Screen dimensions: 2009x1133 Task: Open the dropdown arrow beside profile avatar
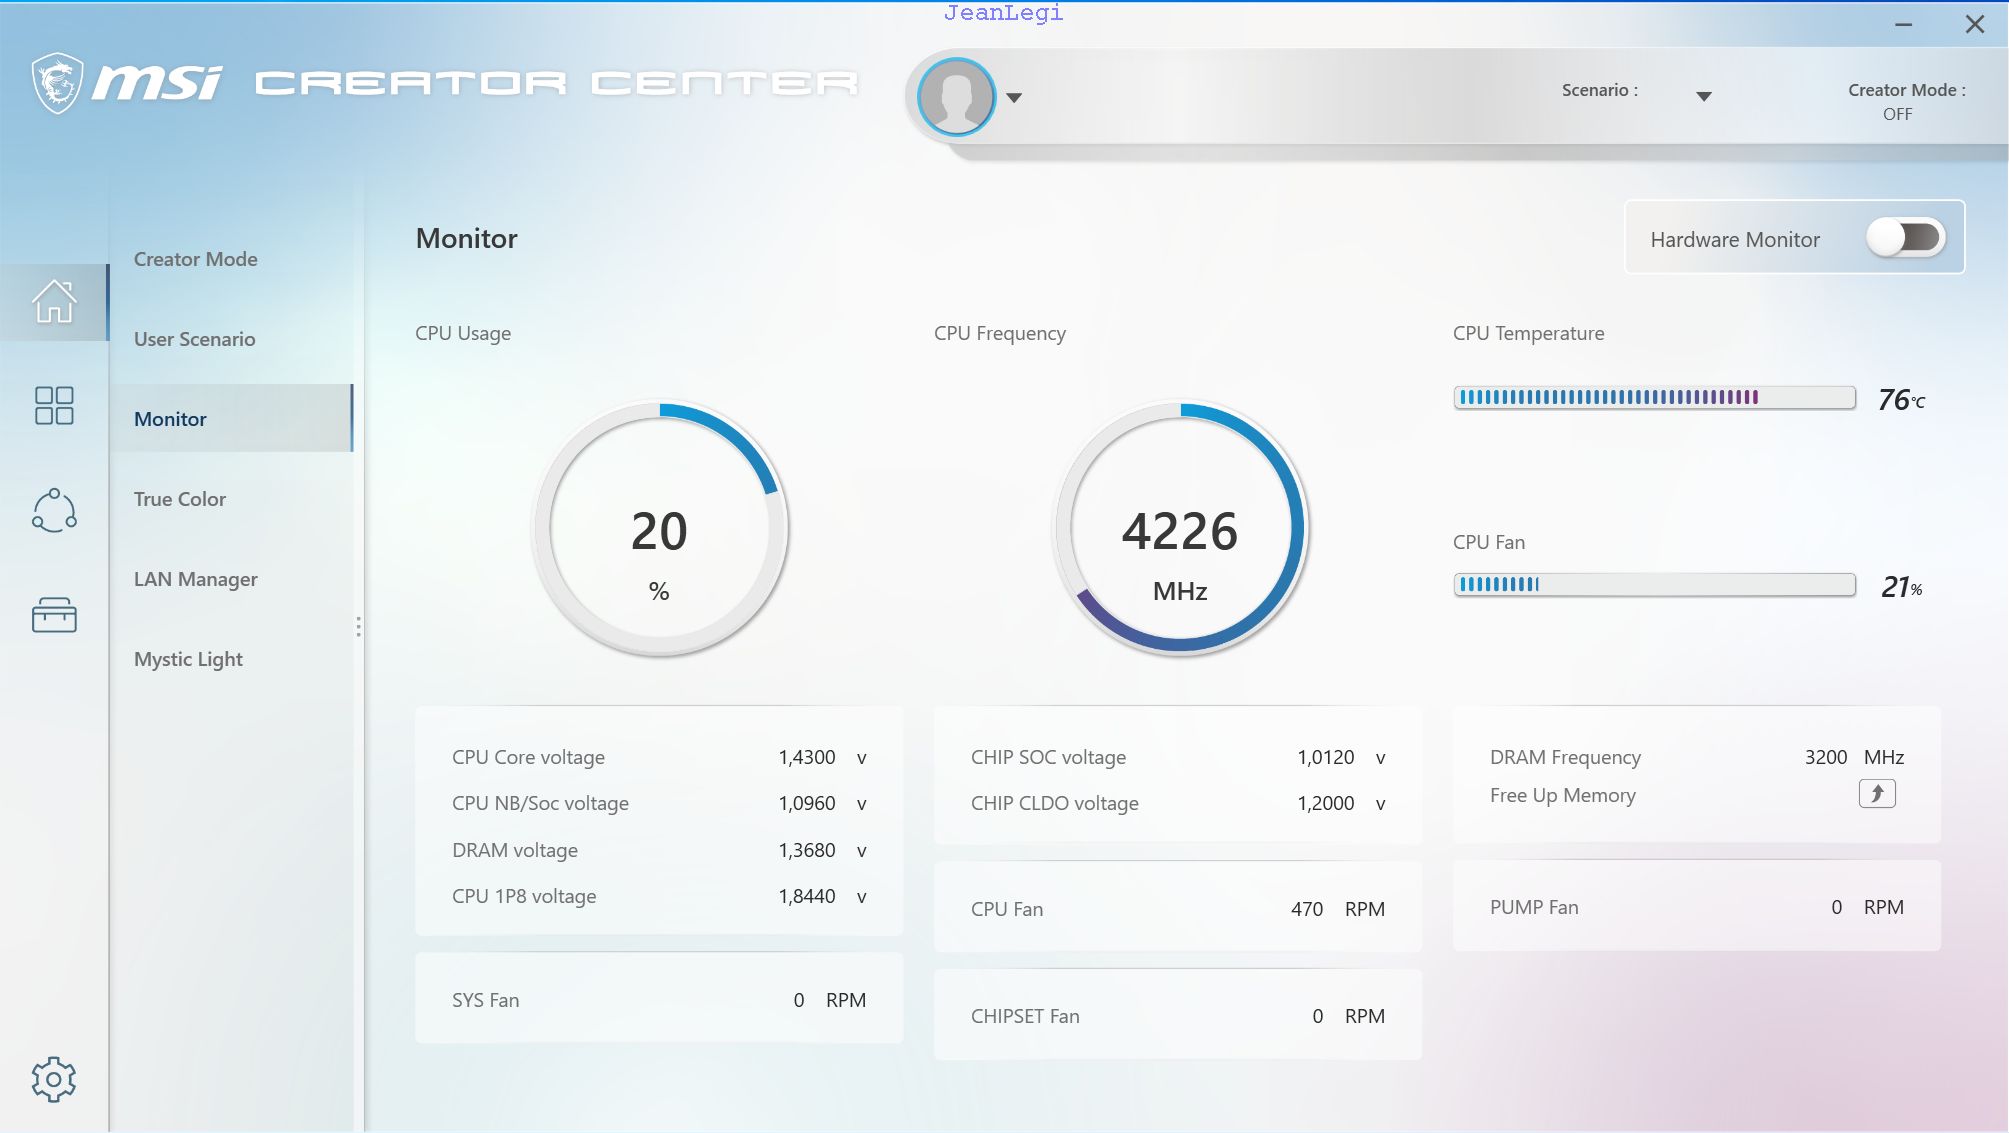click(1014, 98)
